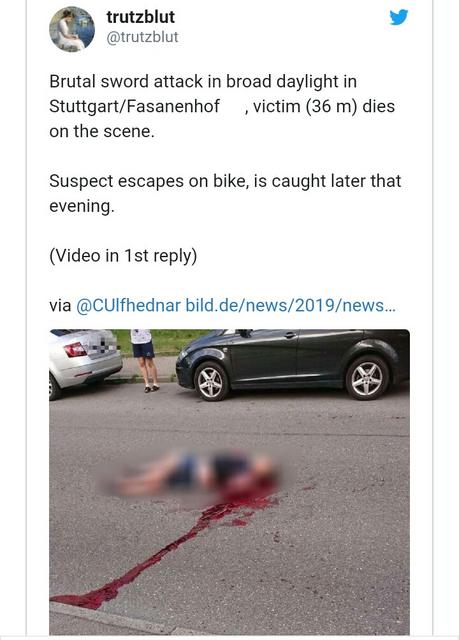The width and height of the screenshot is (459, 640).
Task: Click the "on the scene." line
Action: 102,131
